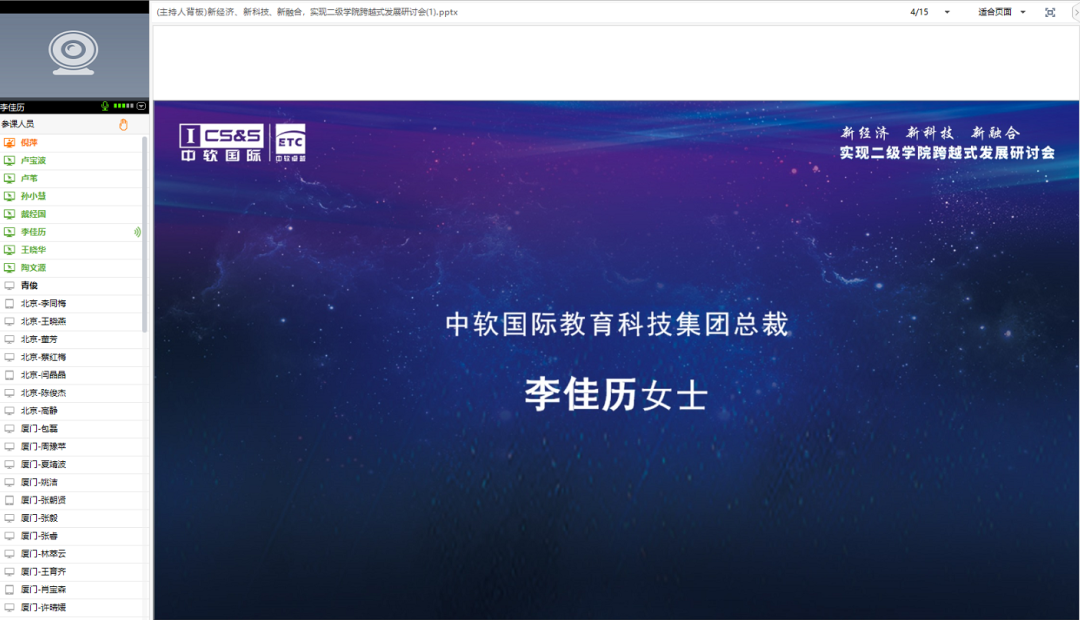Click the screen icon next to 卢宝波
The image size is (1080, 620).
pyautogui.click(x=10, y=161)
